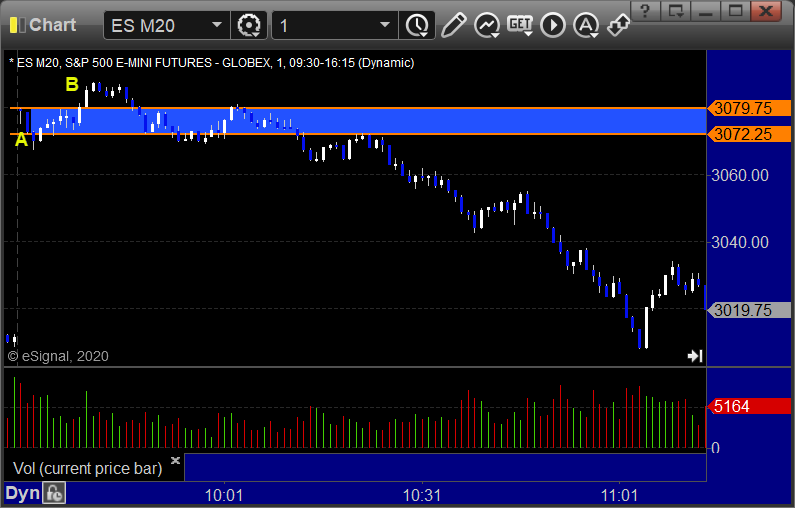The height and width of the screenshot is (508, 795).
Task: Click the orange 3079.75 price tag
Action: 749,108
